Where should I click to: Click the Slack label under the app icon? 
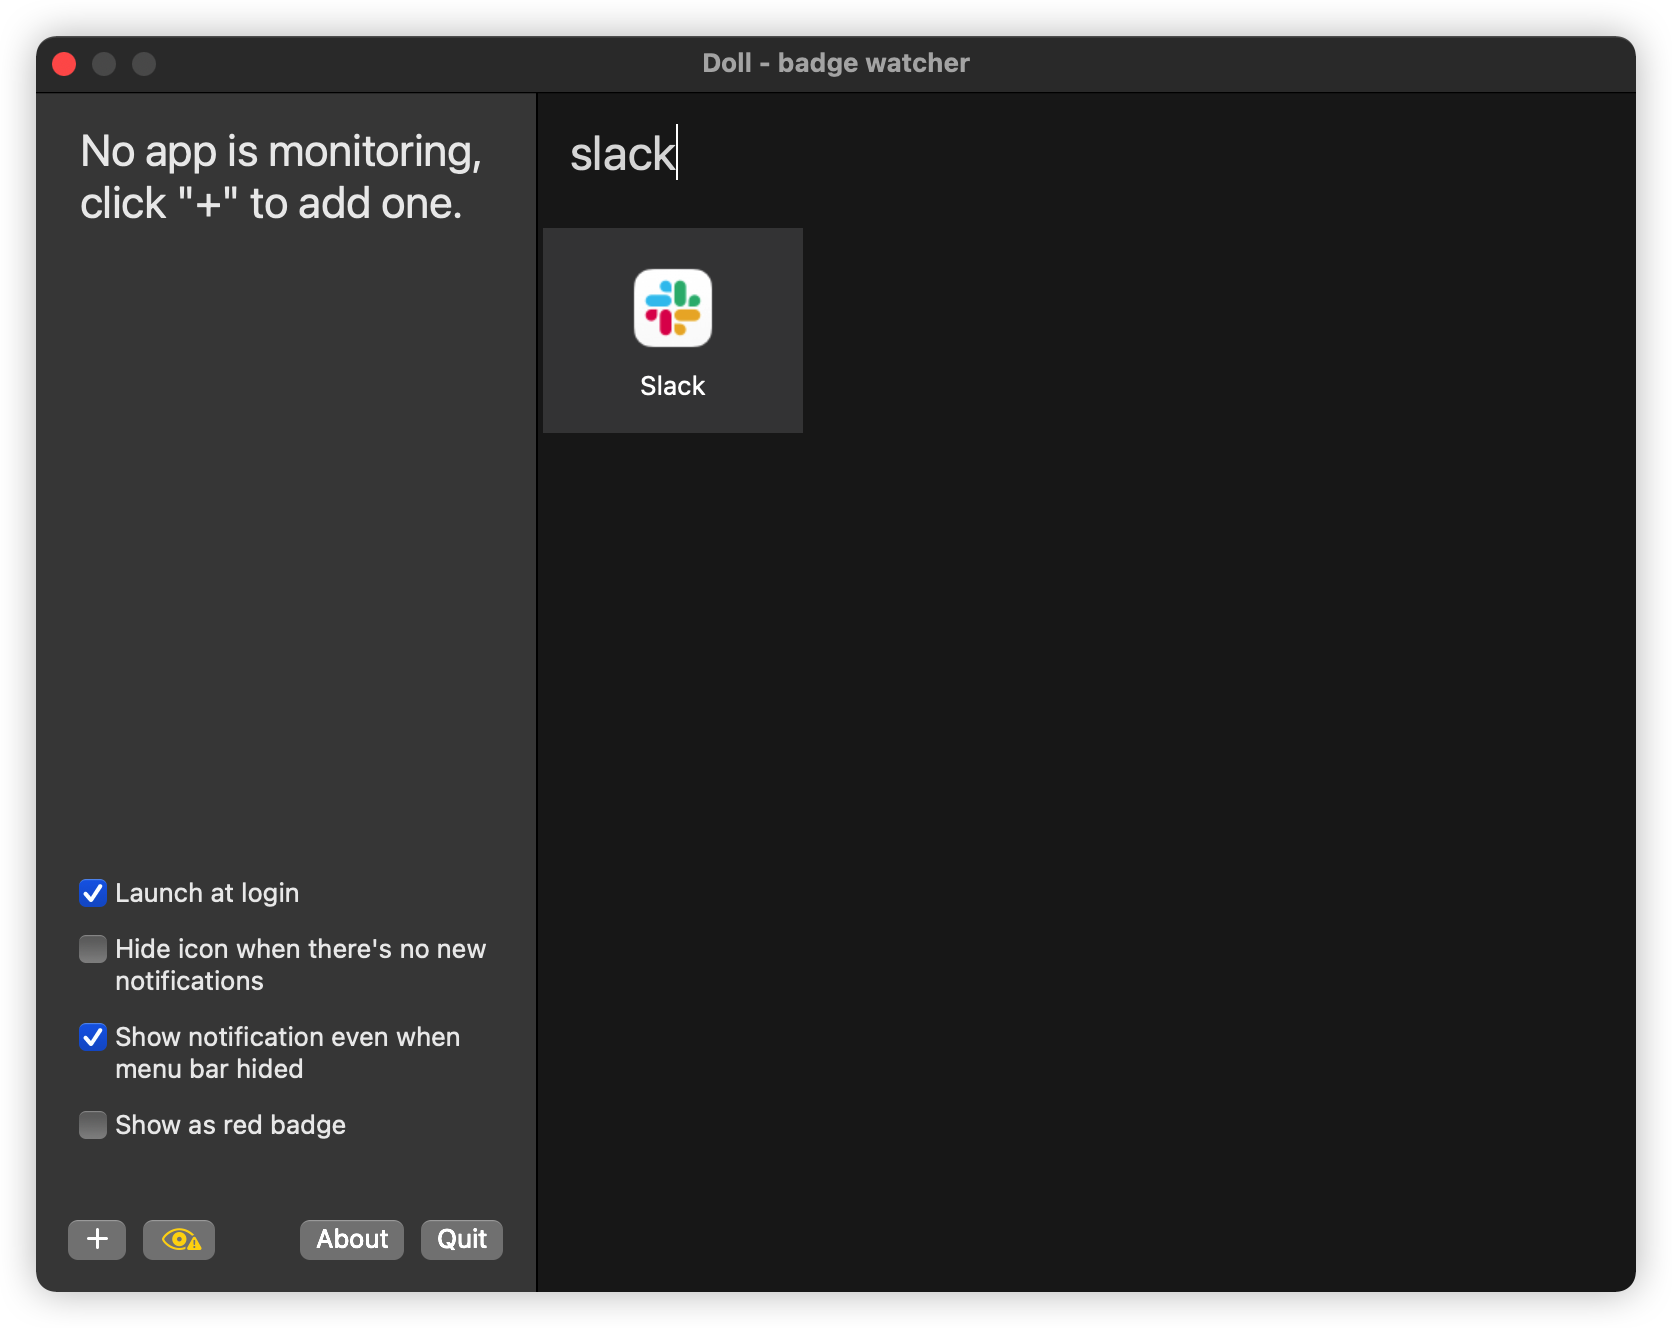[x=673, y=386]
